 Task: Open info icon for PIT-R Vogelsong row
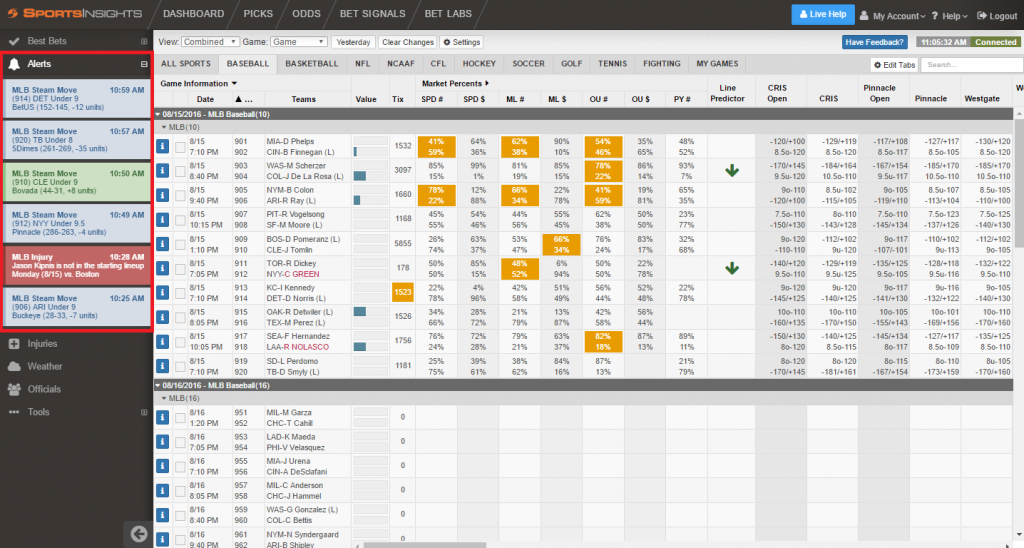click(x=163, y=219)
